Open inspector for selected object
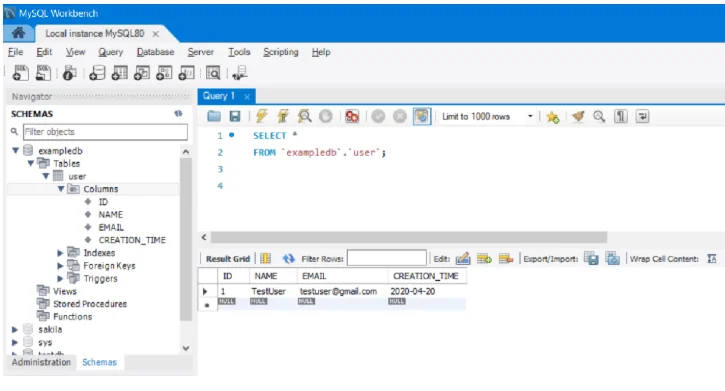 coord(69,73)
